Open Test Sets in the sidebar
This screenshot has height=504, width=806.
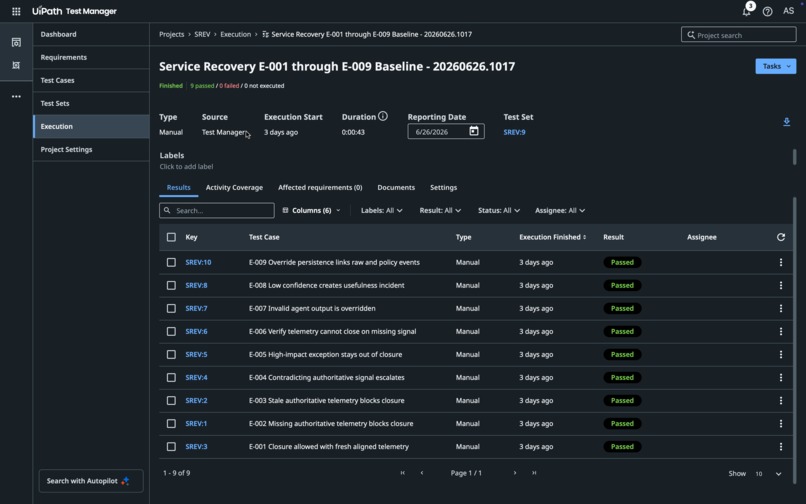[91, 103]
